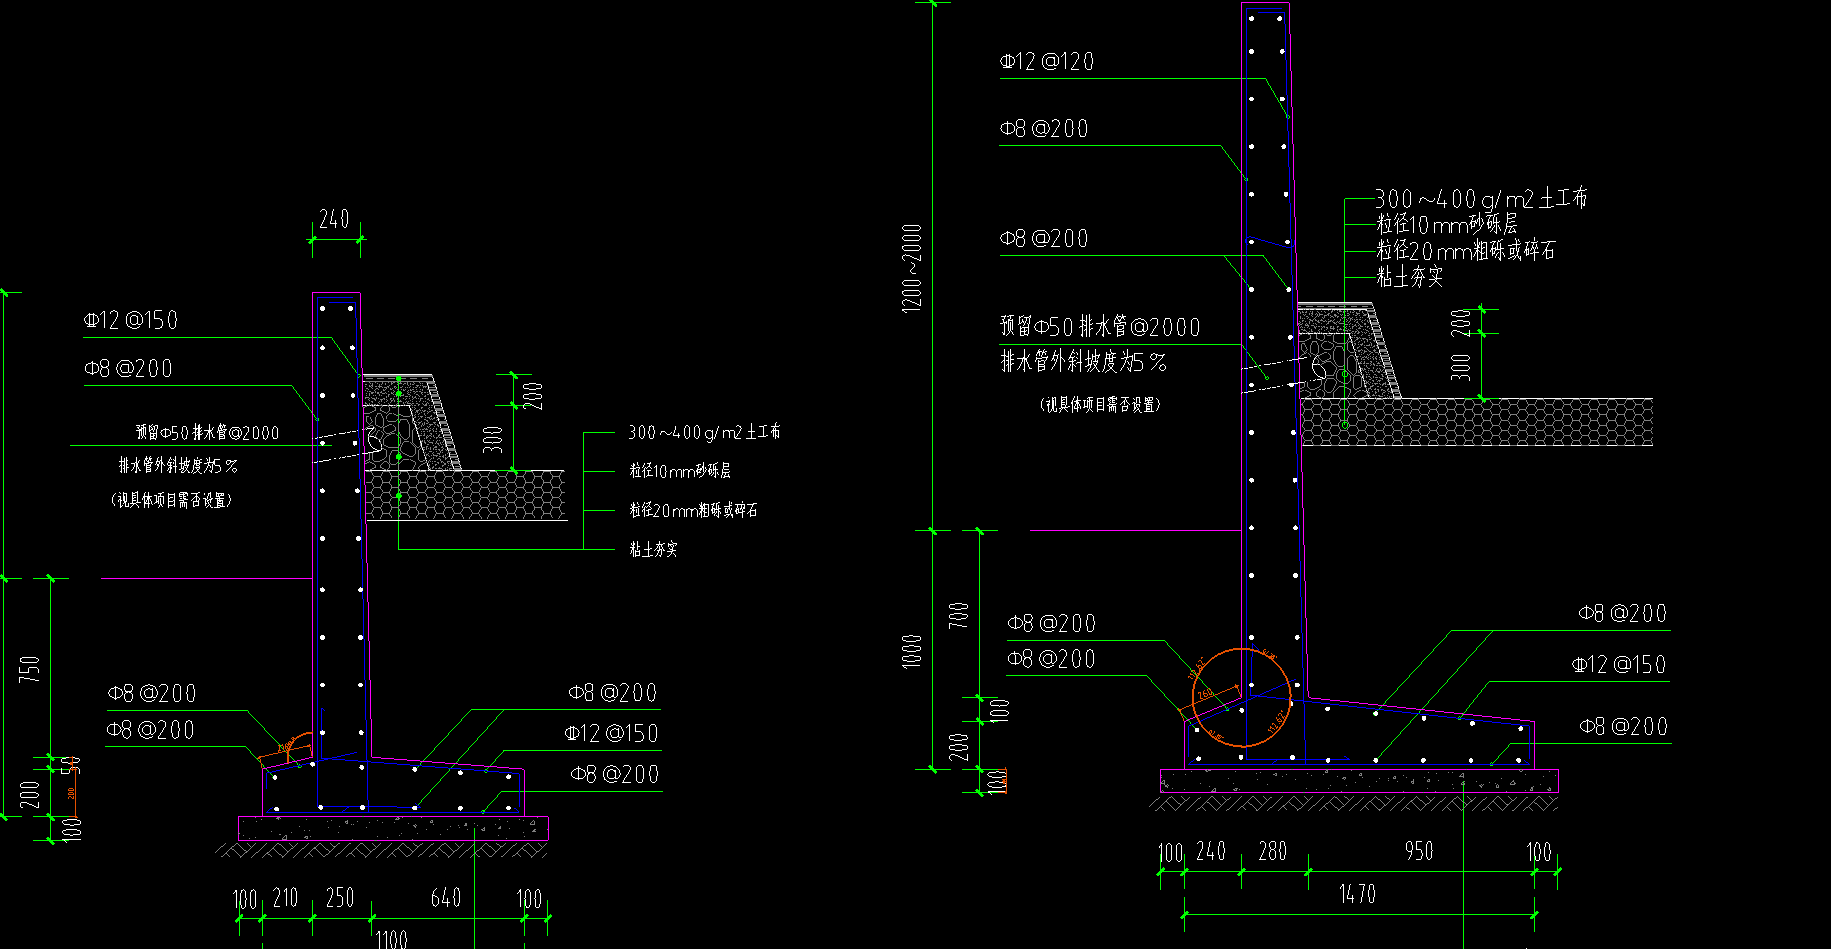Select the Φ12 @150 label over tall wall footing

click(1619, 665)
